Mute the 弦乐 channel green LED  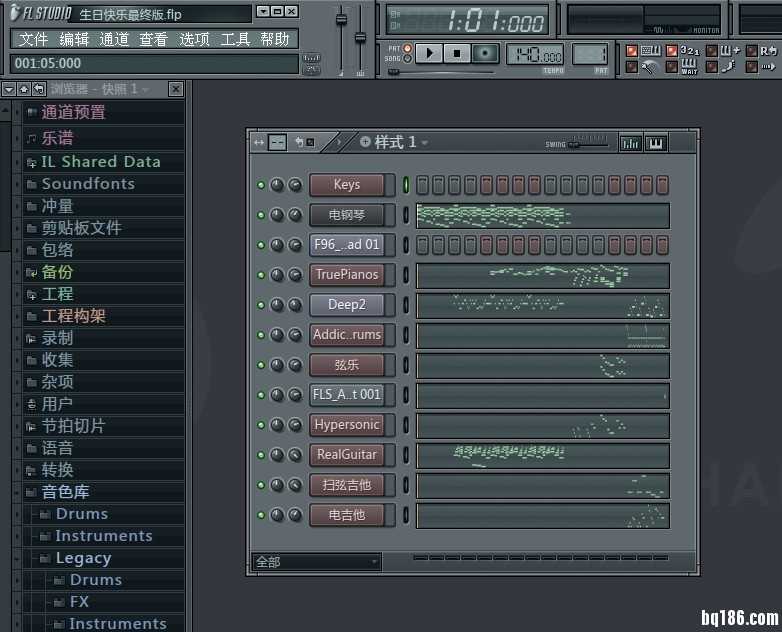[261, 365]
